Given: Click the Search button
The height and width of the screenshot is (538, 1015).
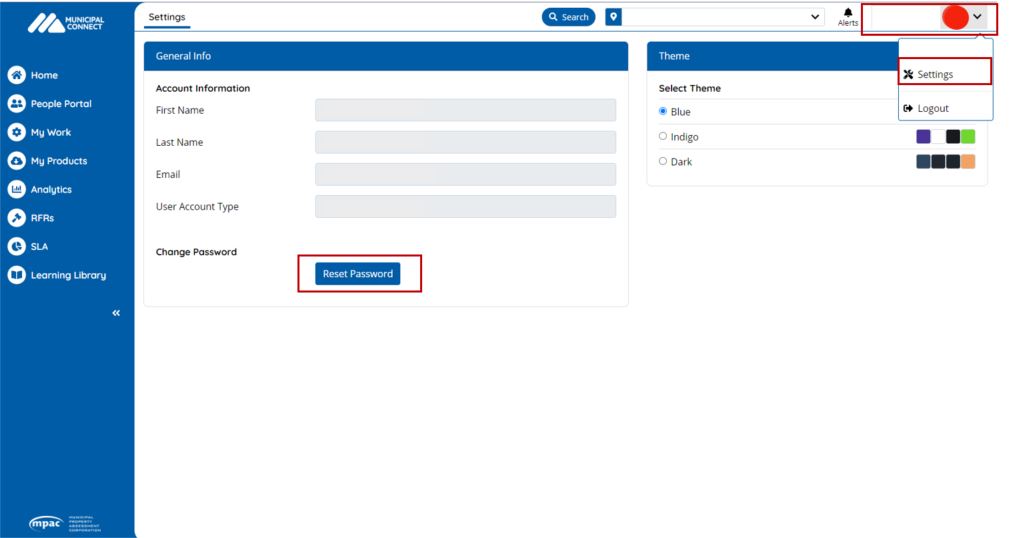Looking at the screenshot, I should point(568,17).
